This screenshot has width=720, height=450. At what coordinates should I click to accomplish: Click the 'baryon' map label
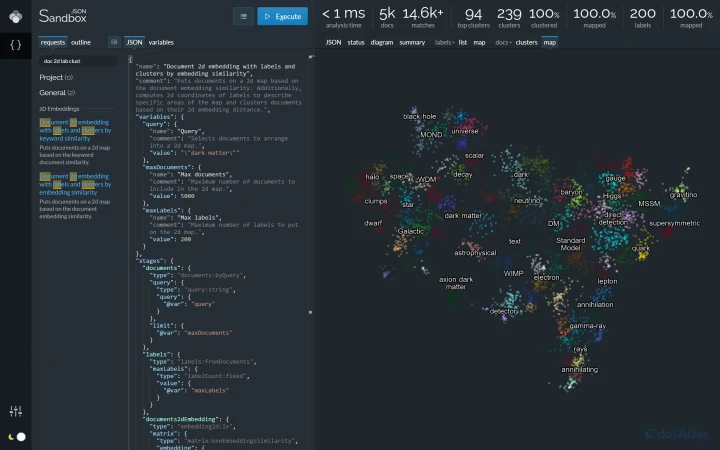(x=571, y=192)
